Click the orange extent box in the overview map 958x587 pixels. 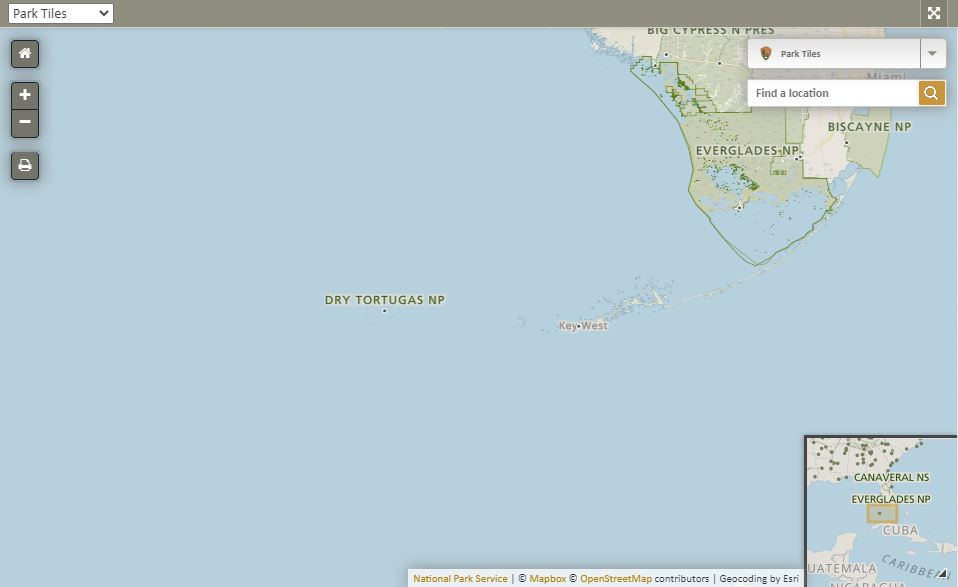pos(881,513)
